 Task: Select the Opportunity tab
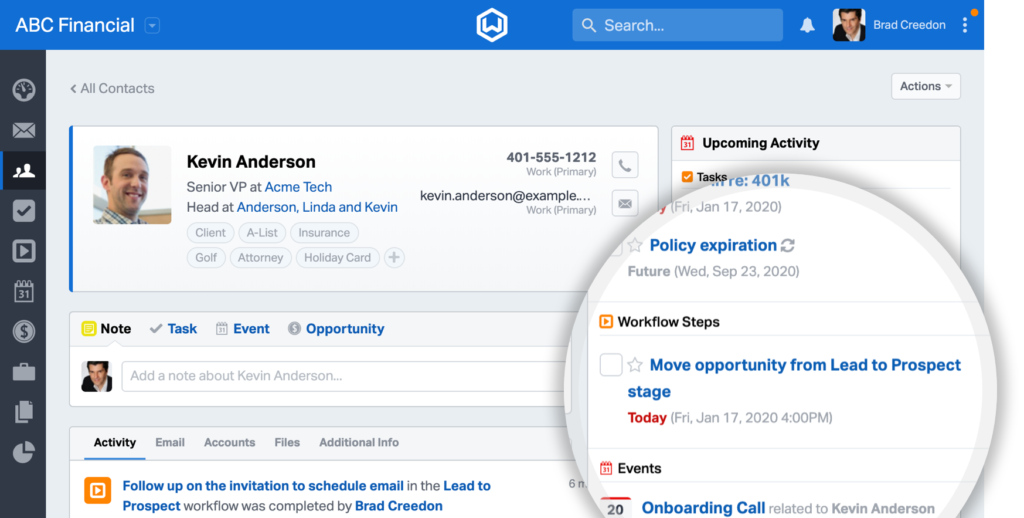(x=336, y=329)
